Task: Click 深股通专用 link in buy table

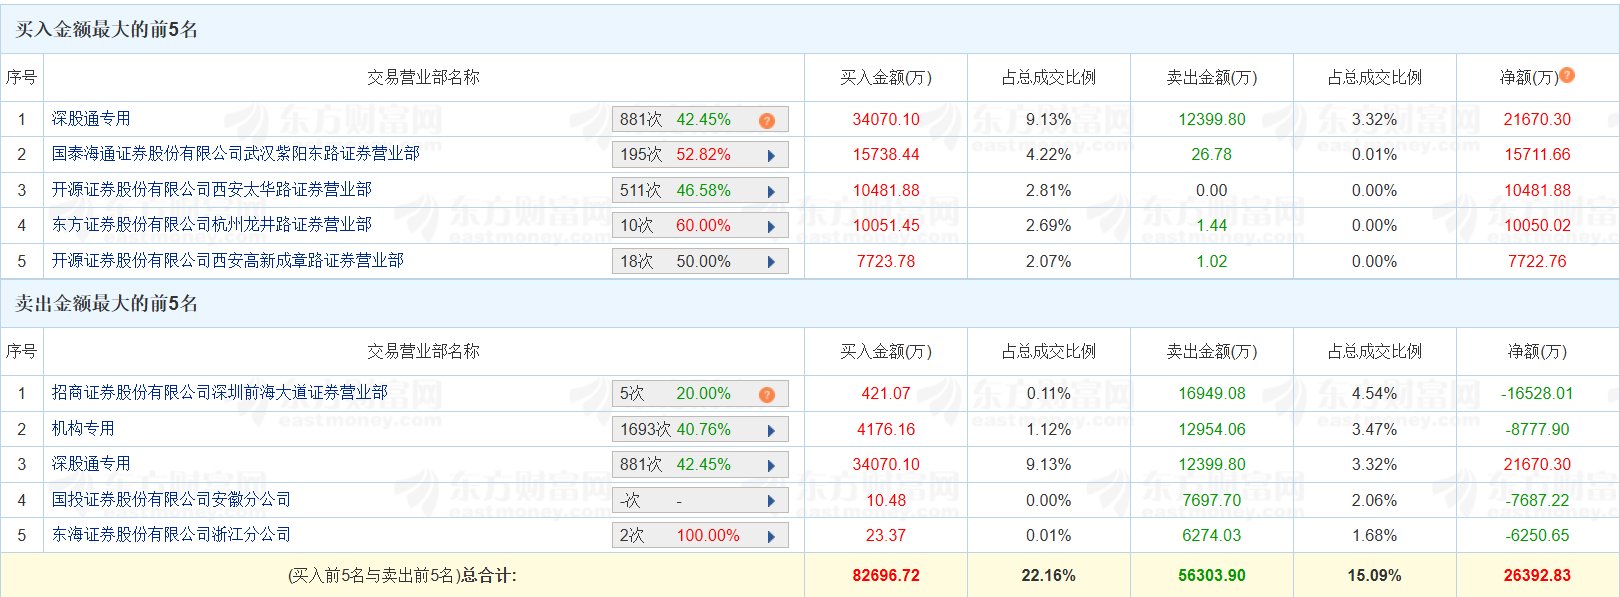Action: pyautogui.click(x=91, y=118)
